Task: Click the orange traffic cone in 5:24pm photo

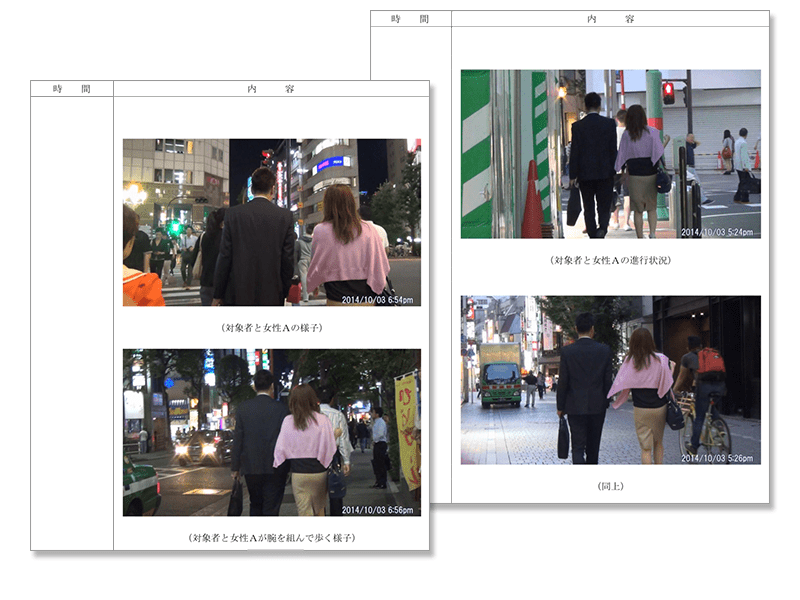Action: pos(532,205)
